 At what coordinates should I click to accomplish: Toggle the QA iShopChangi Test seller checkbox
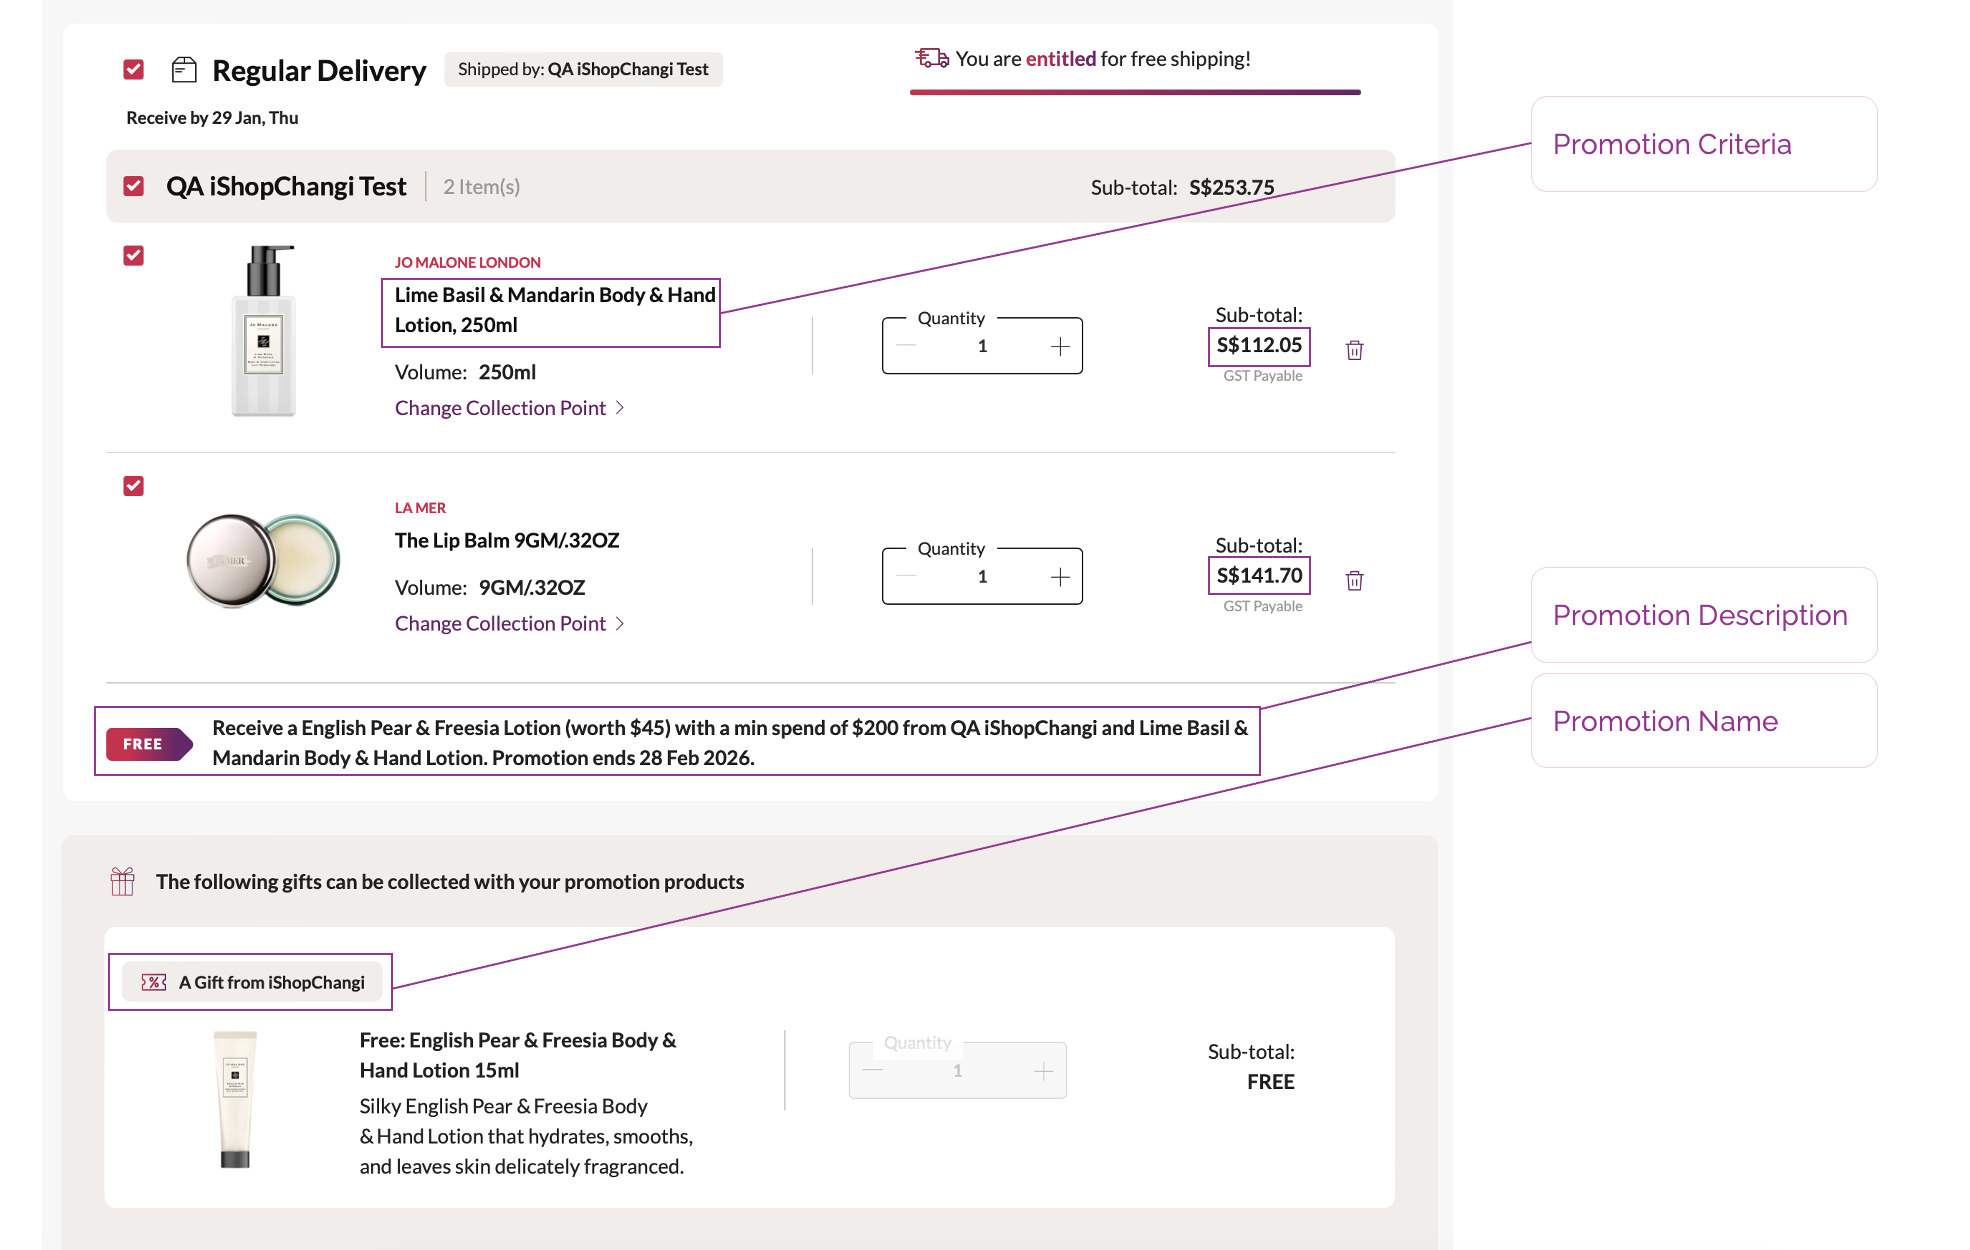point(133,186)
